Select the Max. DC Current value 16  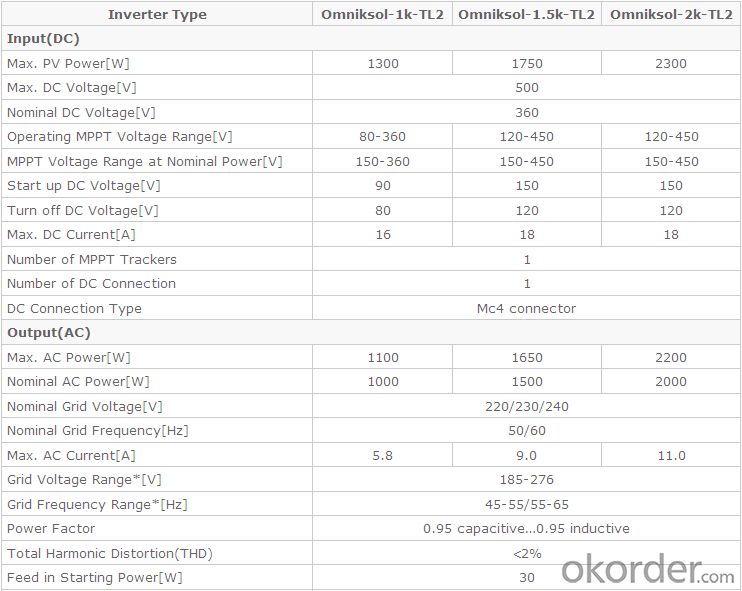point(383,235)
